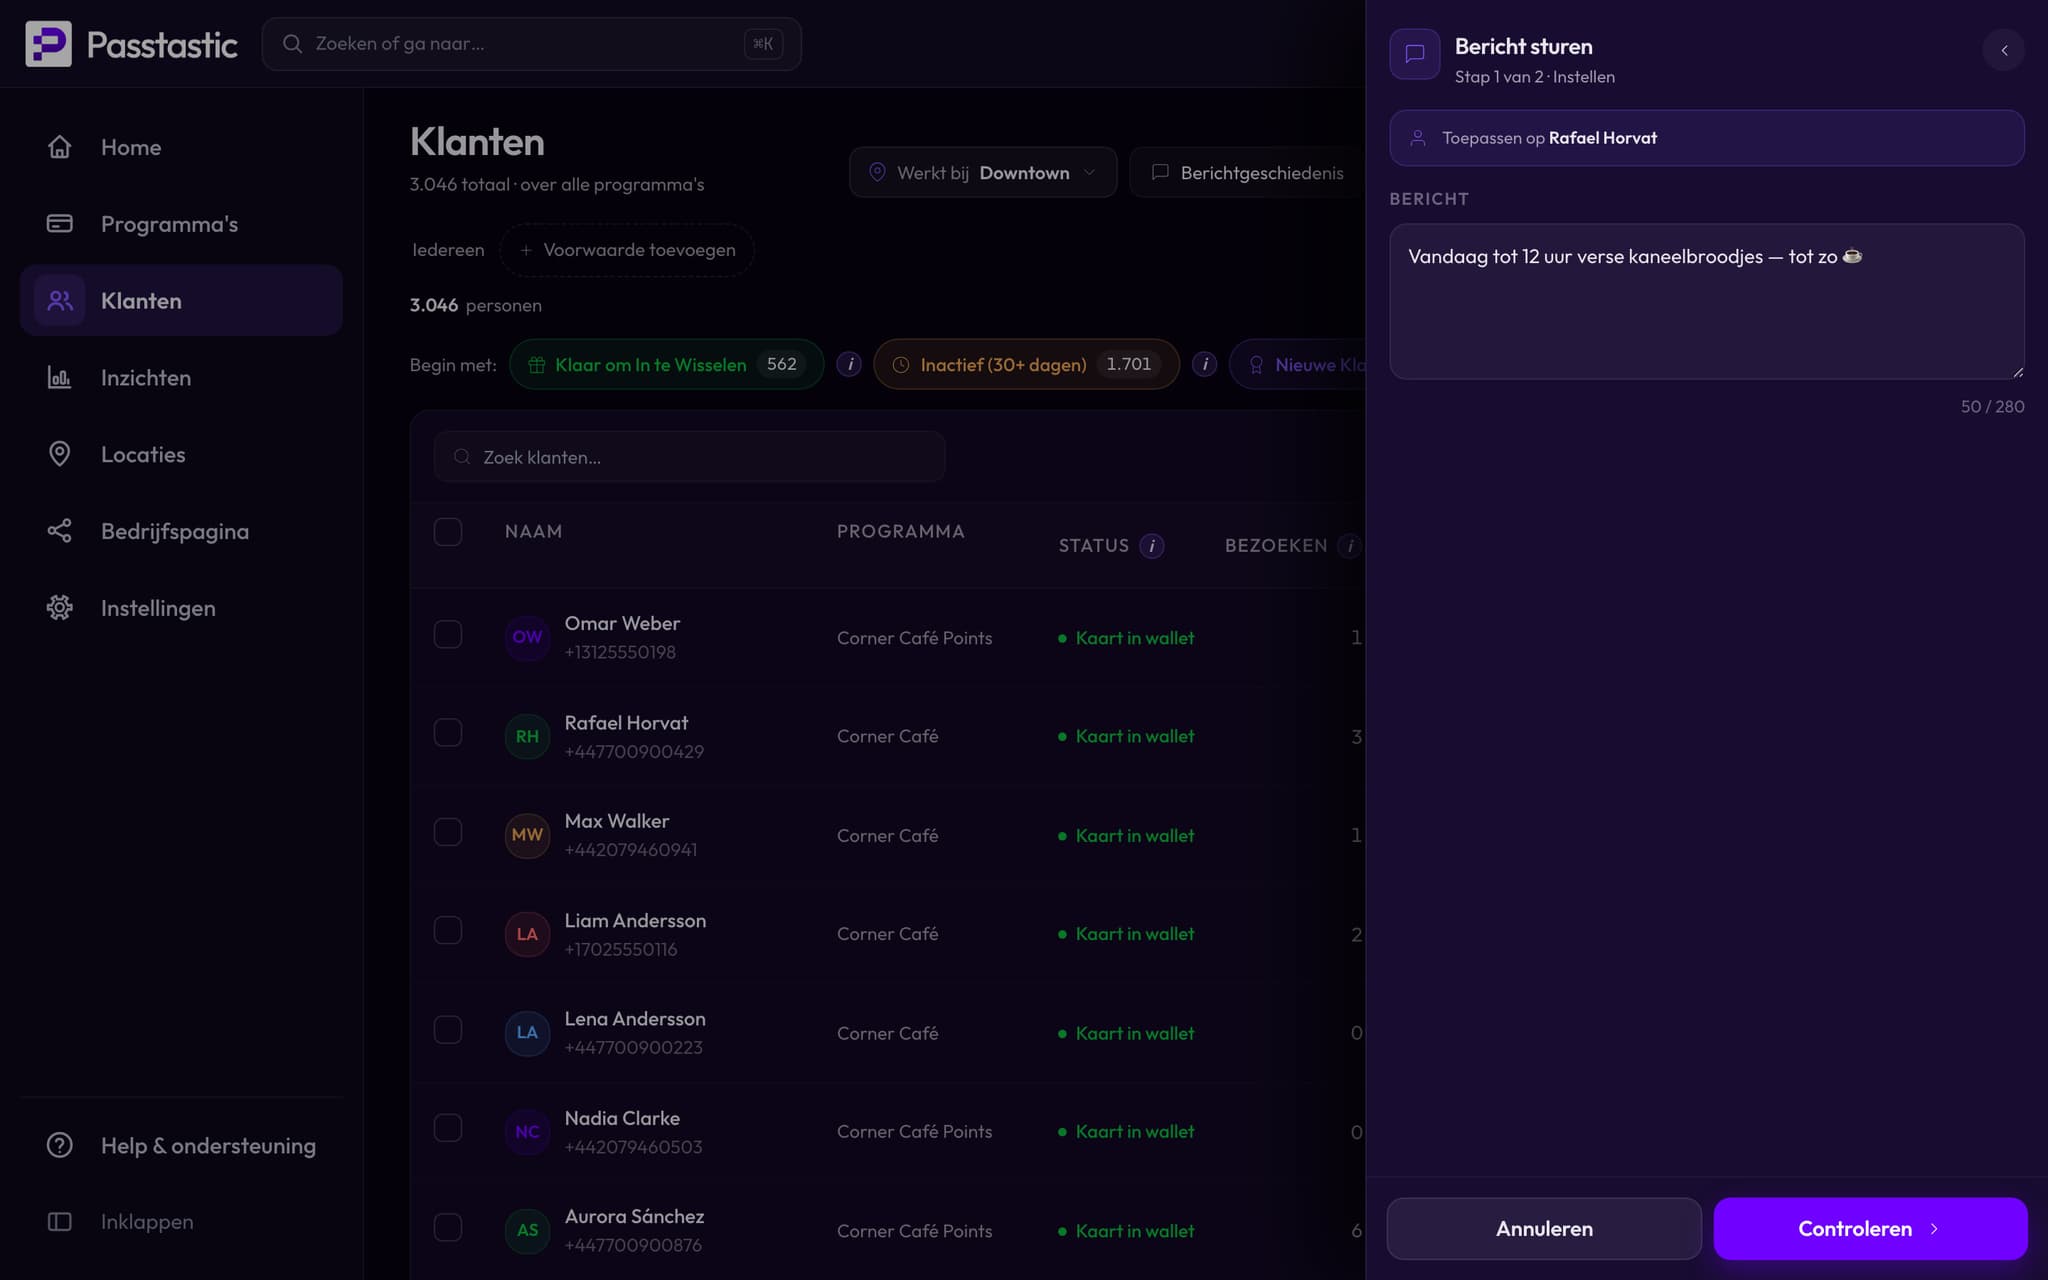Check the box for Omar Weber

click(x=448, y=635)
